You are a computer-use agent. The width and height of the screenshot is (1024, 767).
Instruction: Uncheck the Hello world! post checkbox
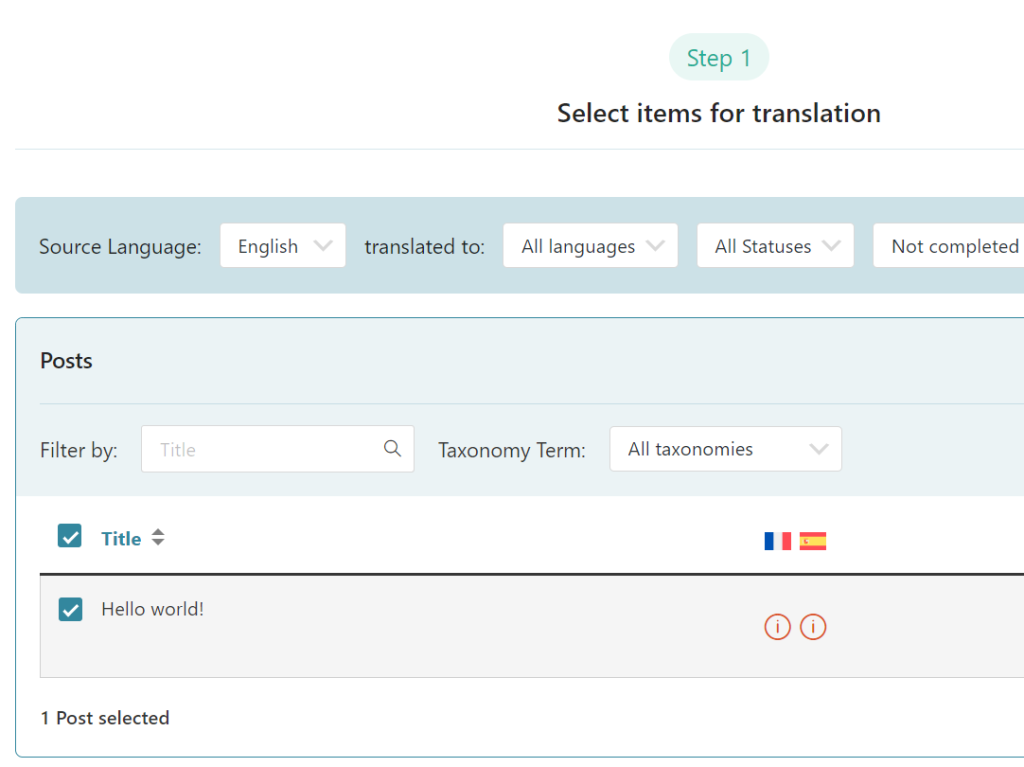click(x=70, y=609)
